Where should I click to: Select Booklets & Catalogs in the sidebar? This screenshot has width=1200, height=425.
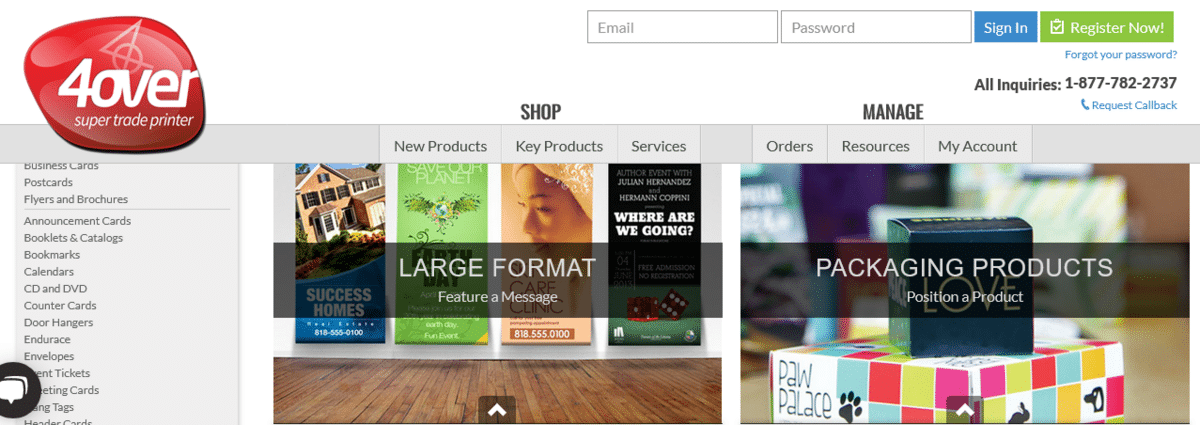[x=73, y=238]
